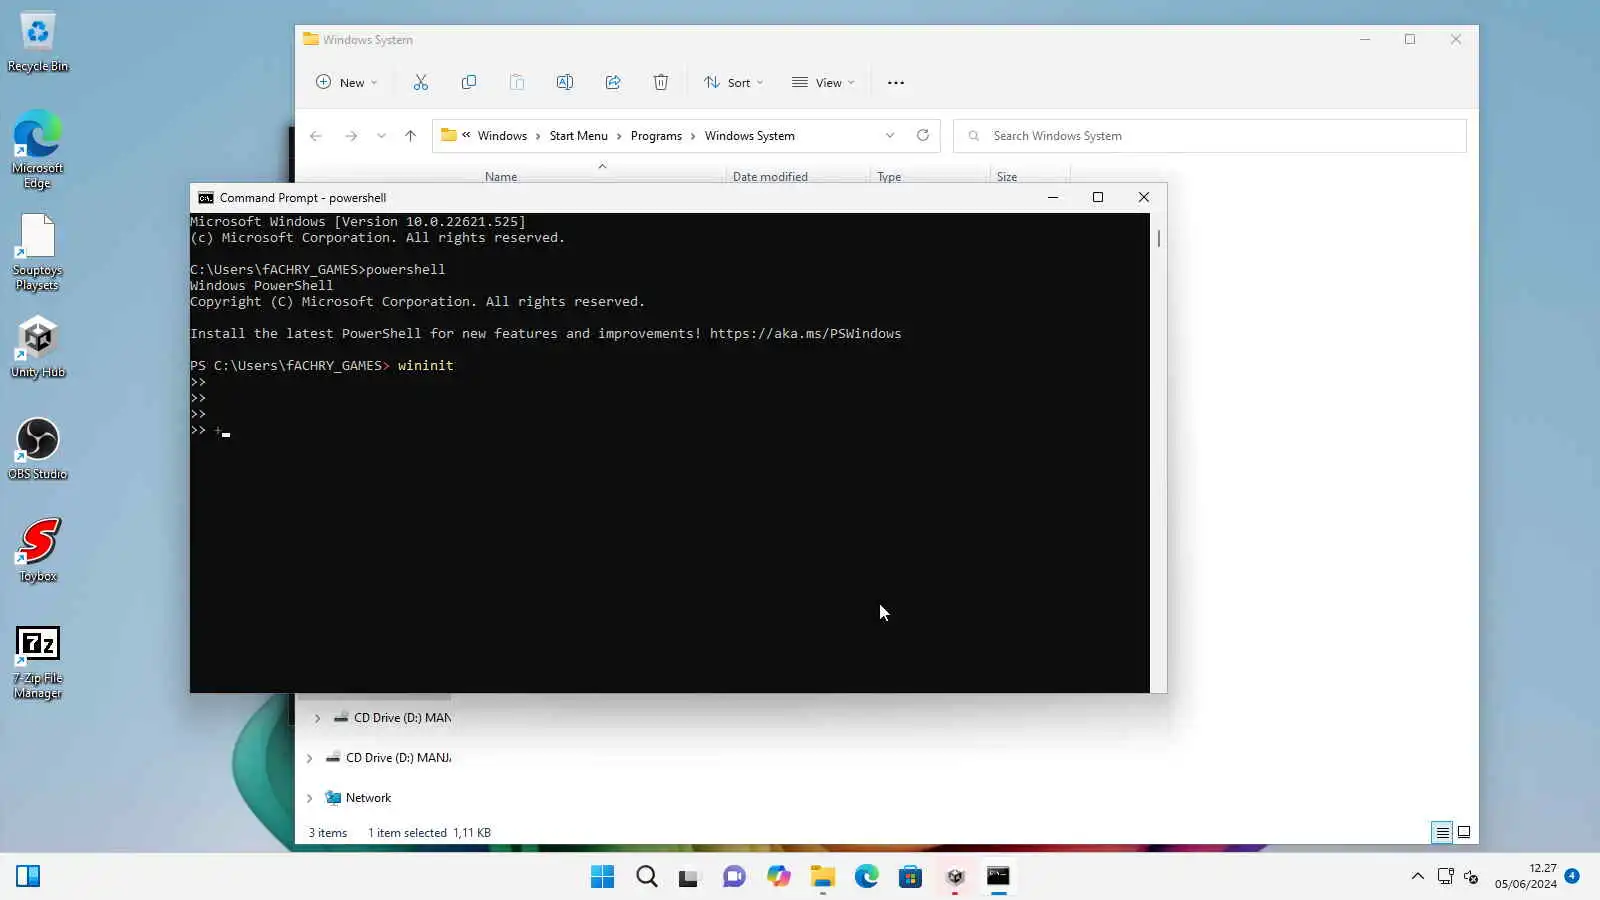This screenshot has height=900, width=1600.
Task: Select Network in the navigation pane
Action: (368, 798)
